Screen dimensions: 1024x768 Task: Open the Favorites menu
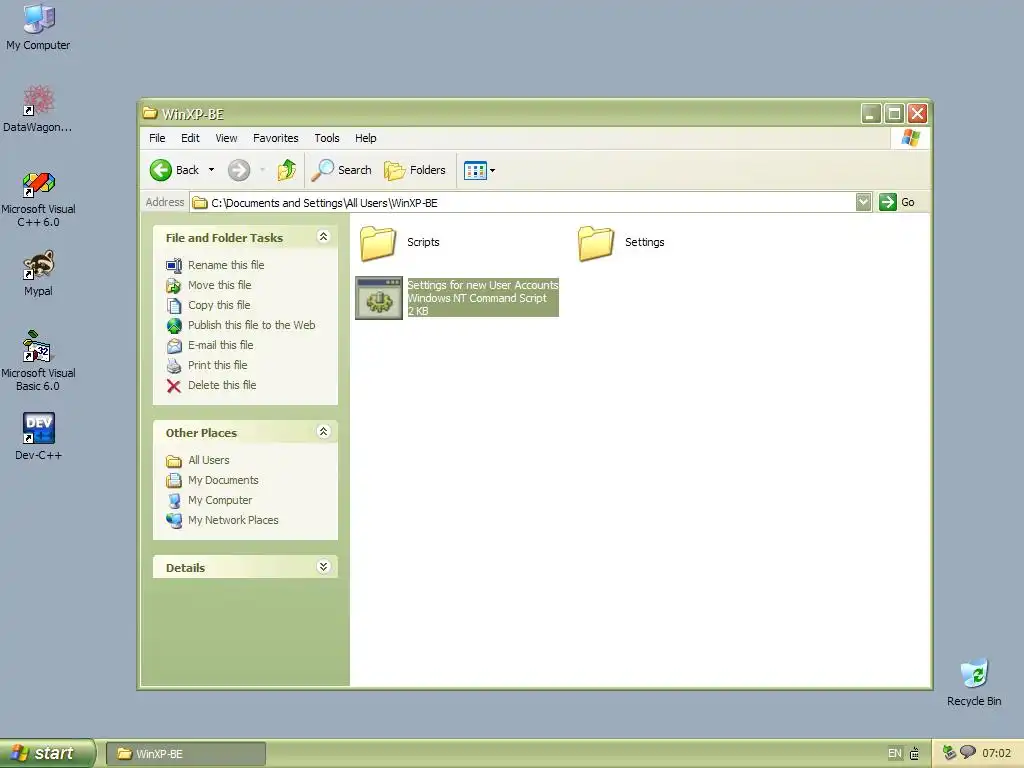click(x=276, y=138)
